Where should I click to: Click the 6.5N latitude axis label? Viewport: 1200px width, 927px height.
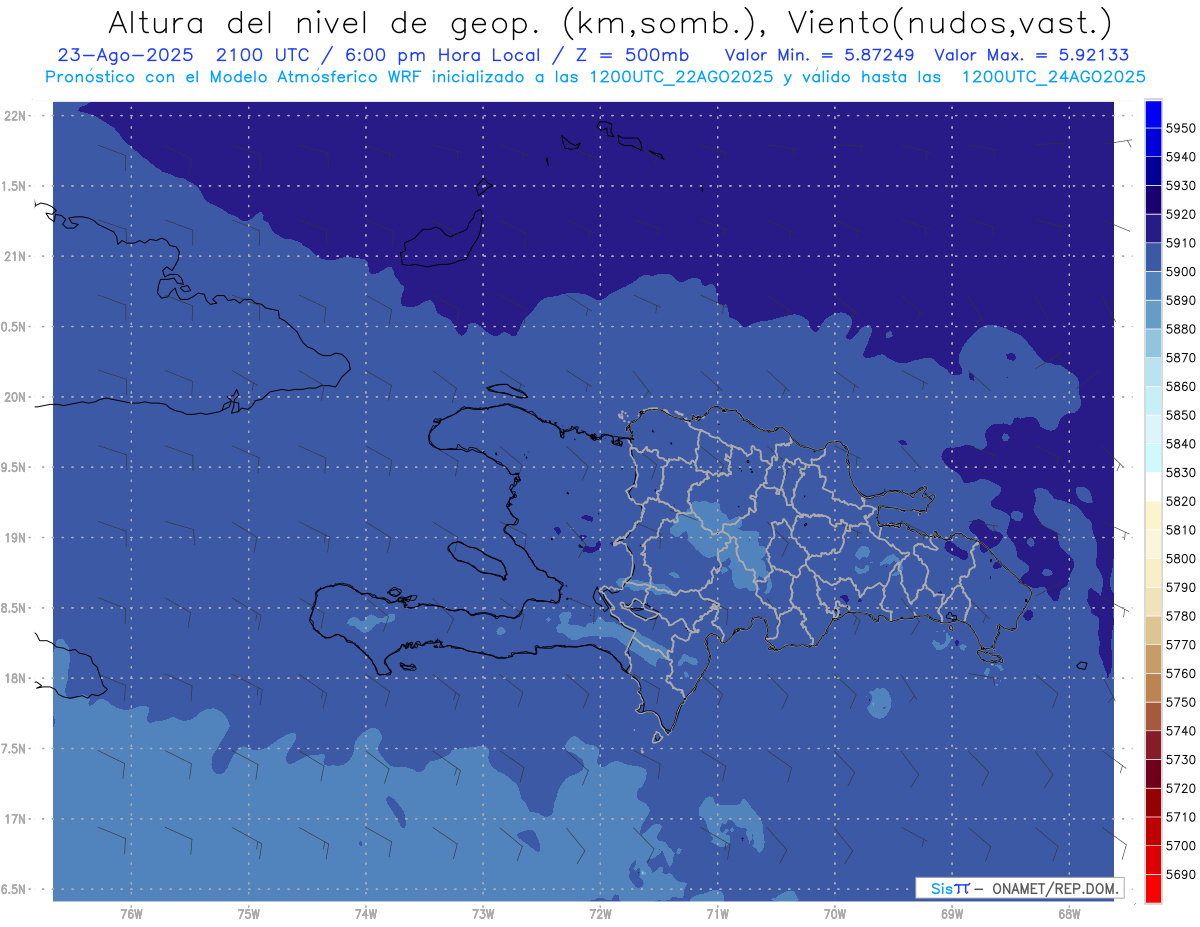[13, 890]
